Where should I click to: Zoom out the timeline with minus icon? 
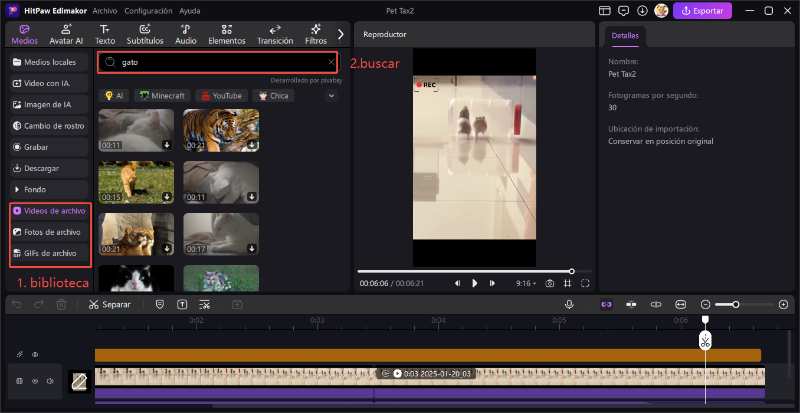pyautogui.click(x=706, y=304)
